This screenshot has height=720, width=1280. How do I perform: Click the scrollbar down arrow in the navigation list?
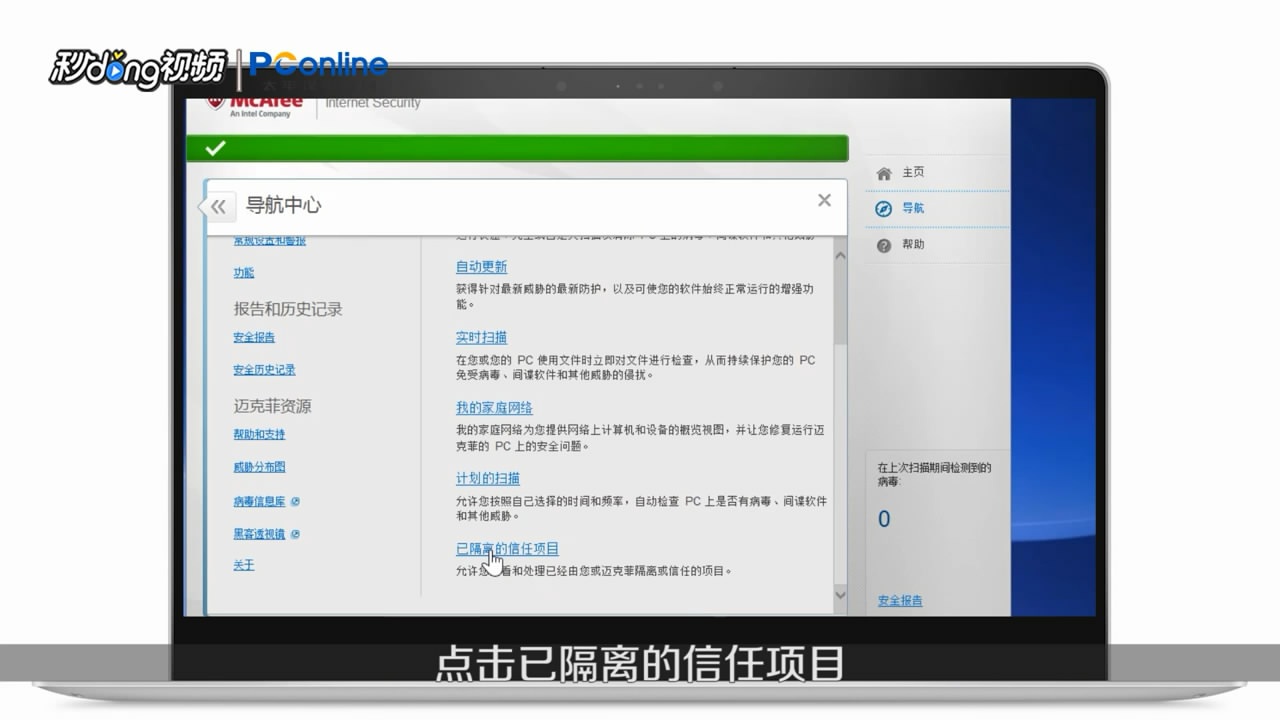840,593
